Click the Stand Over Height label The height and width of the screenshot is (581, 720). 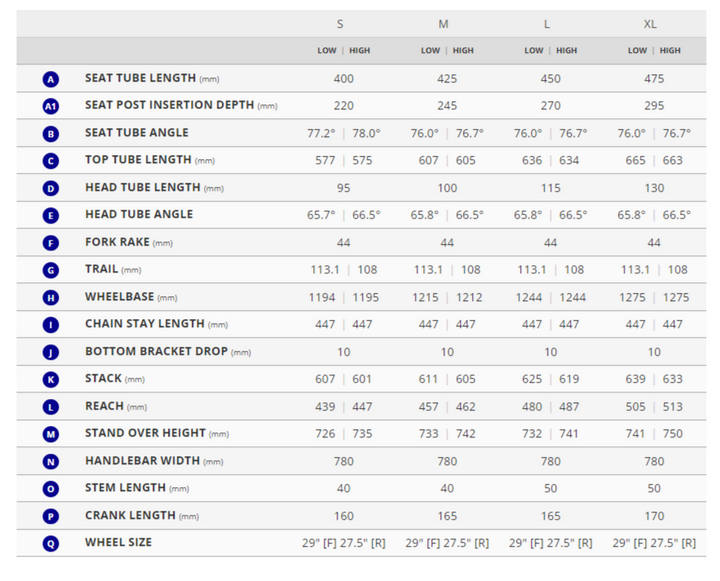[x=145, y=434]
